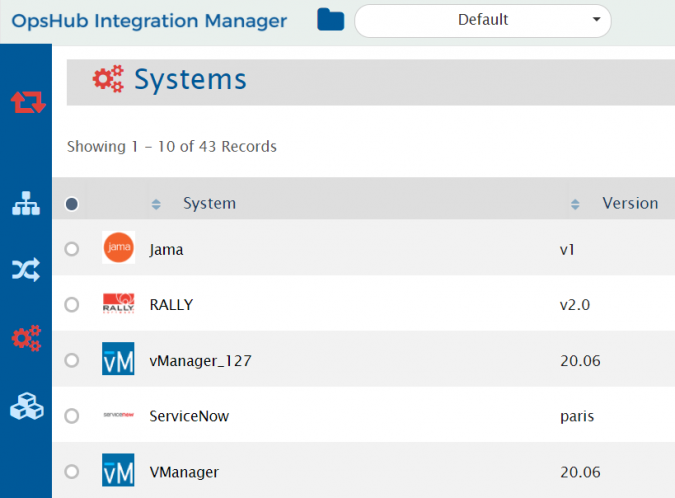The image size is (675, 498).
Task: Open the shuffle arrows sidebar icon
Action: click(26, 269)
